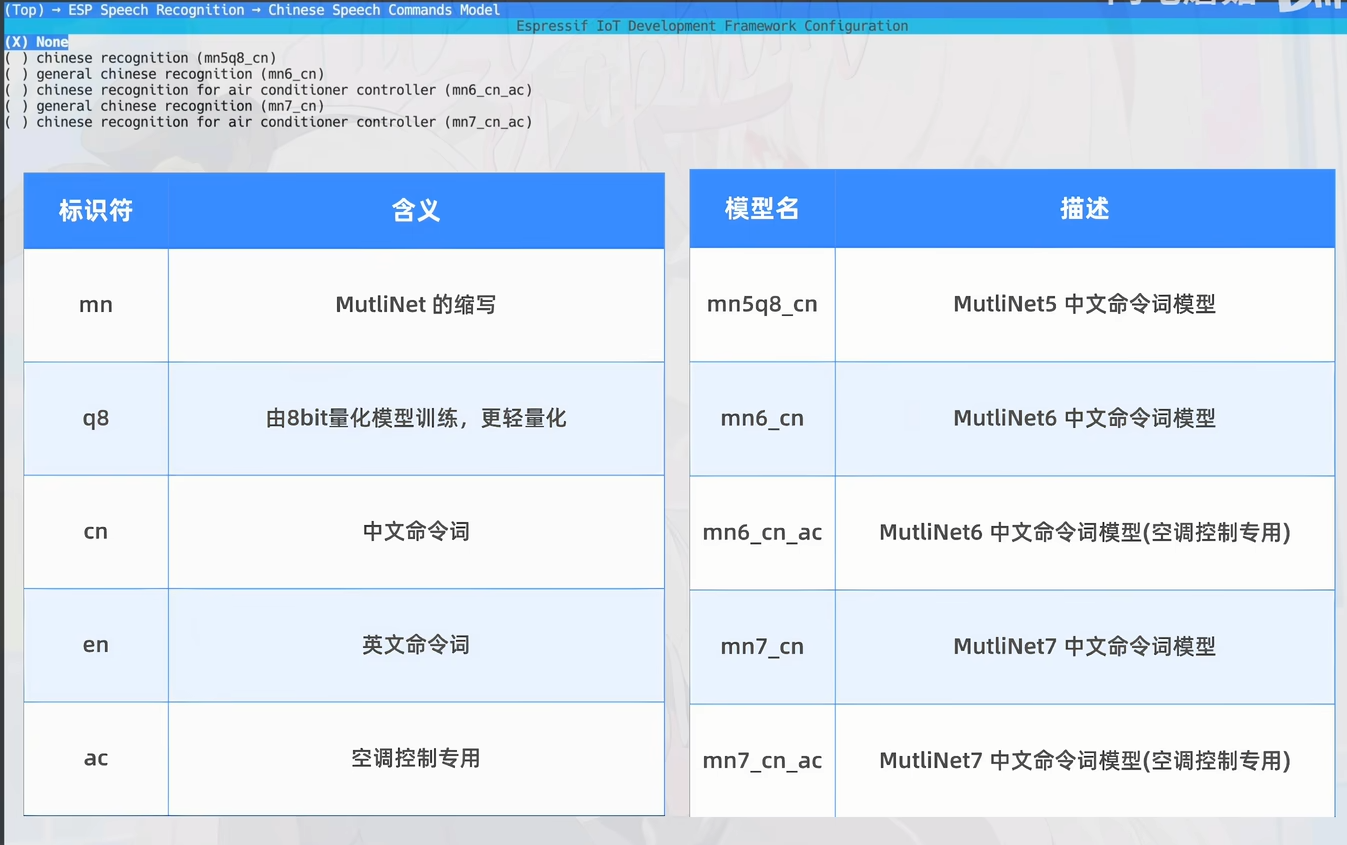
Task: Click the mn7_cn model name cell
Action: point(762,647)
